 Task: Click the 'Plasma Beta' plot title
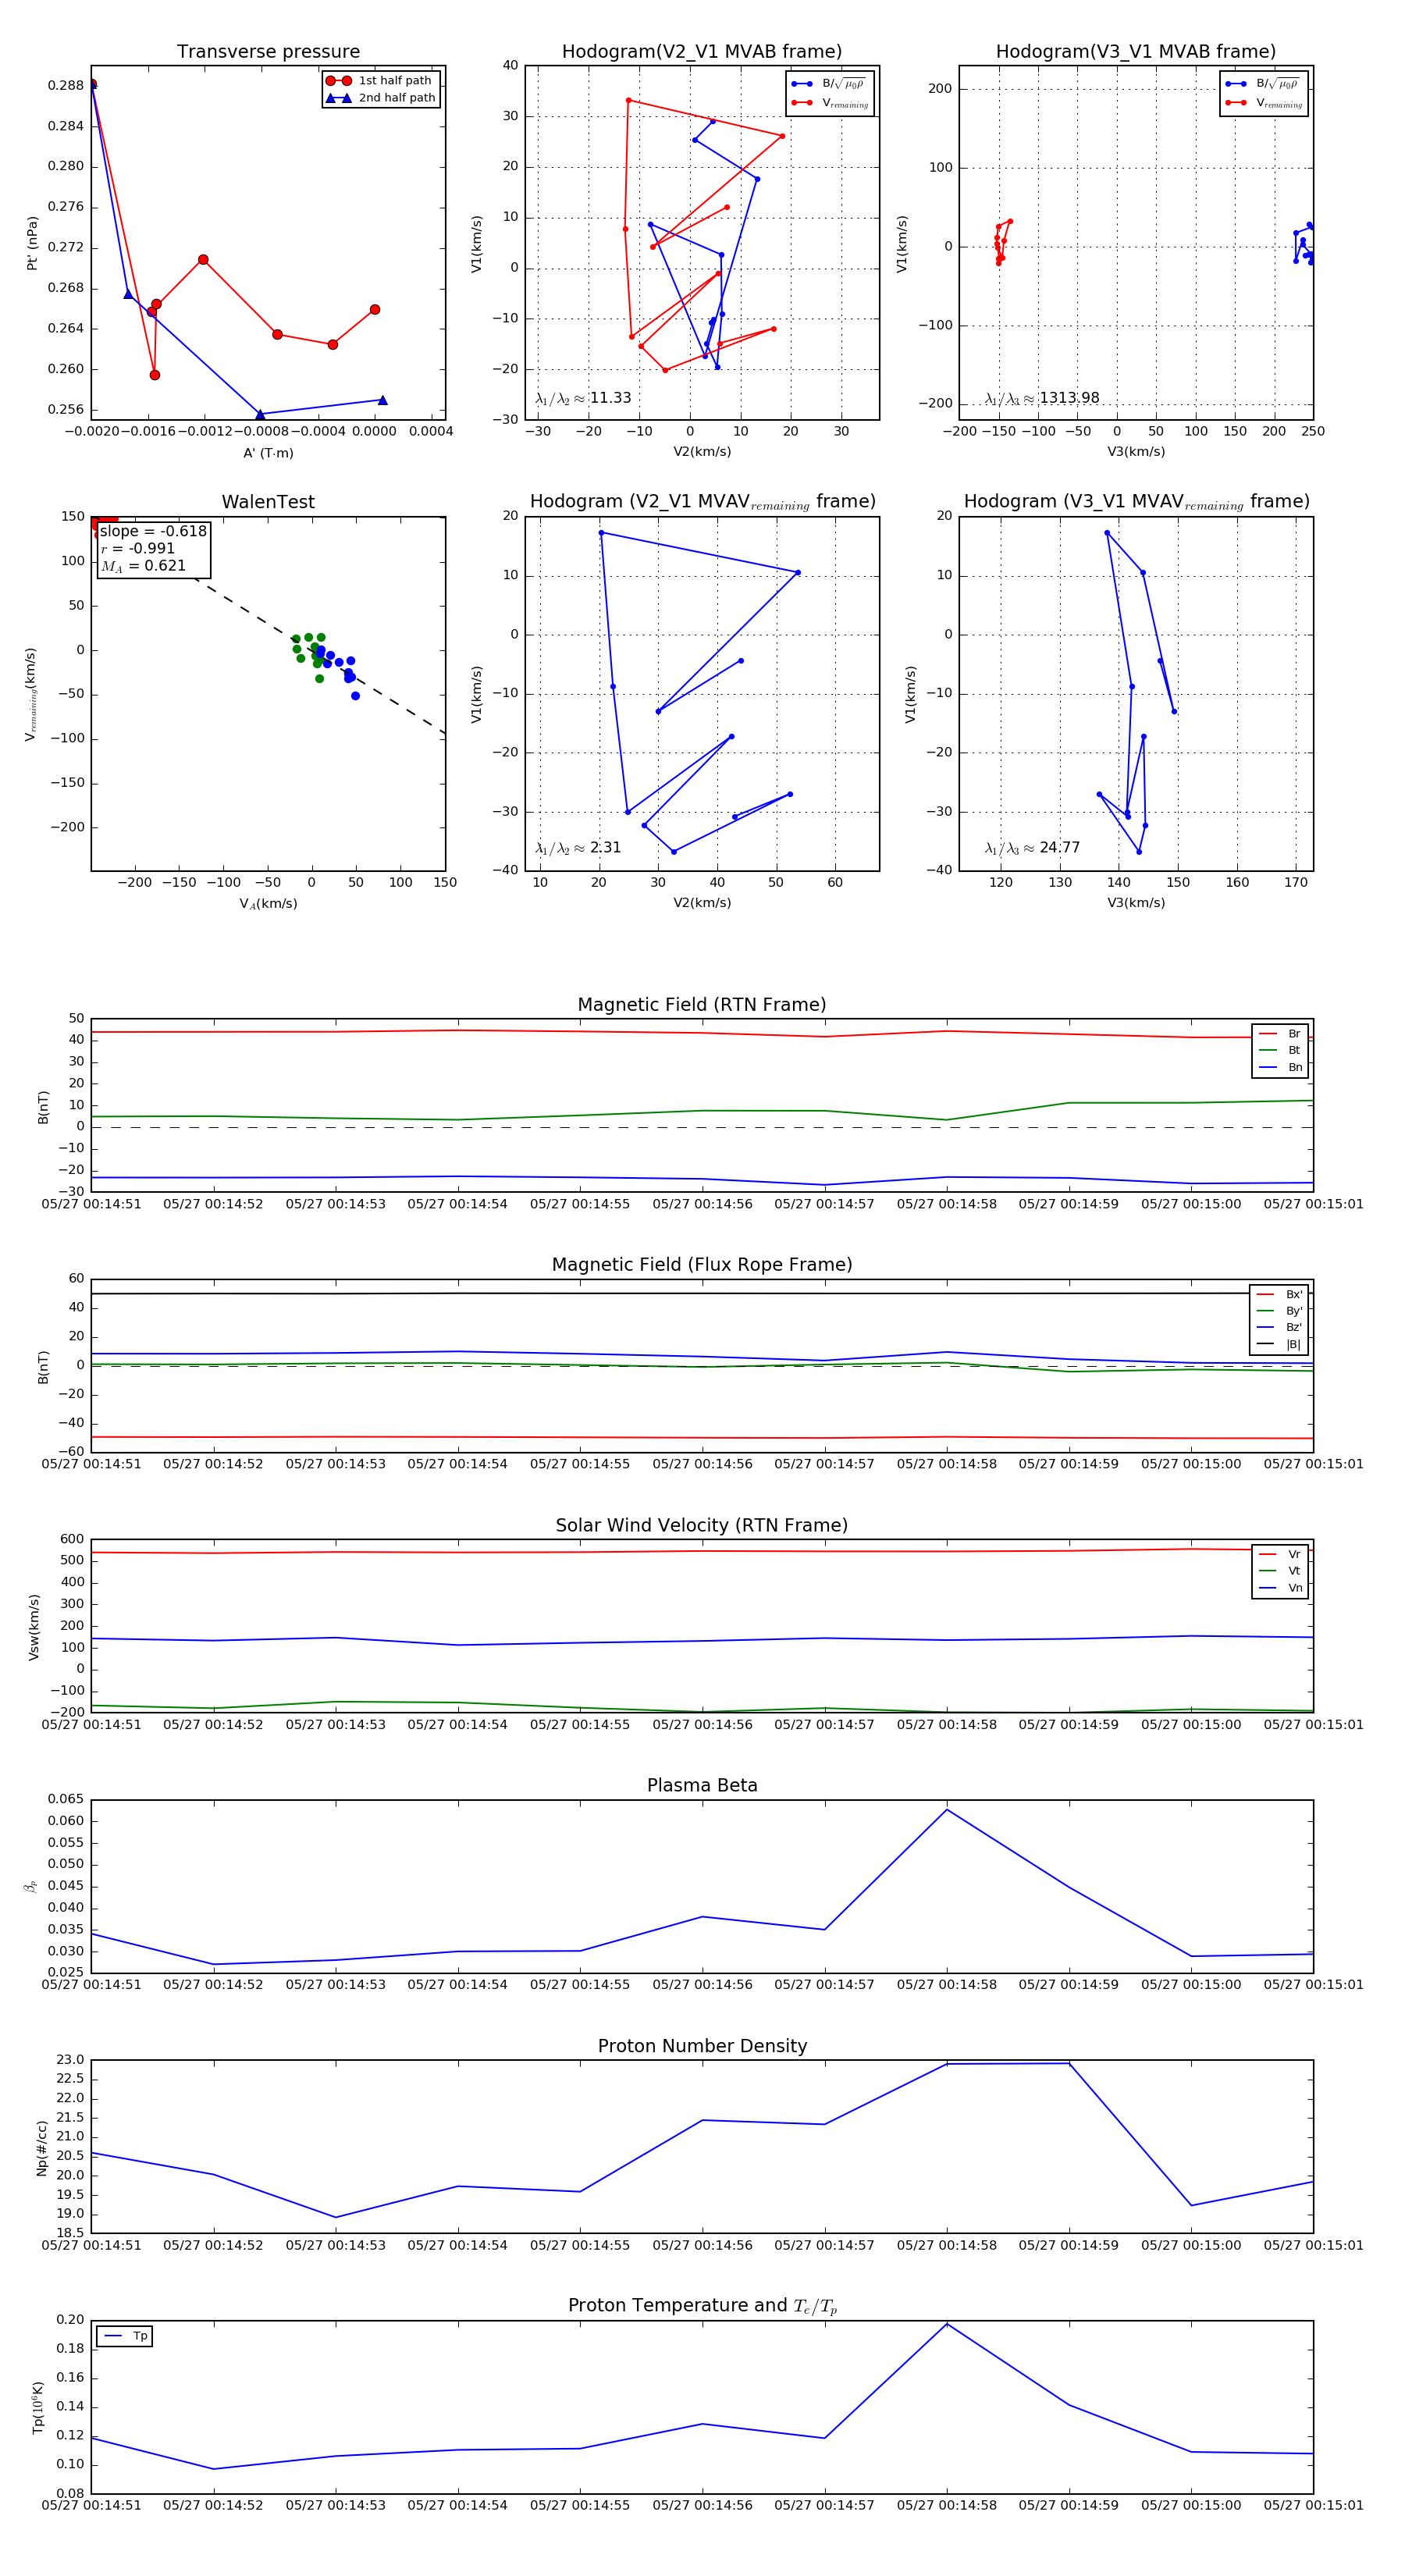click(x=702, y=1786)
